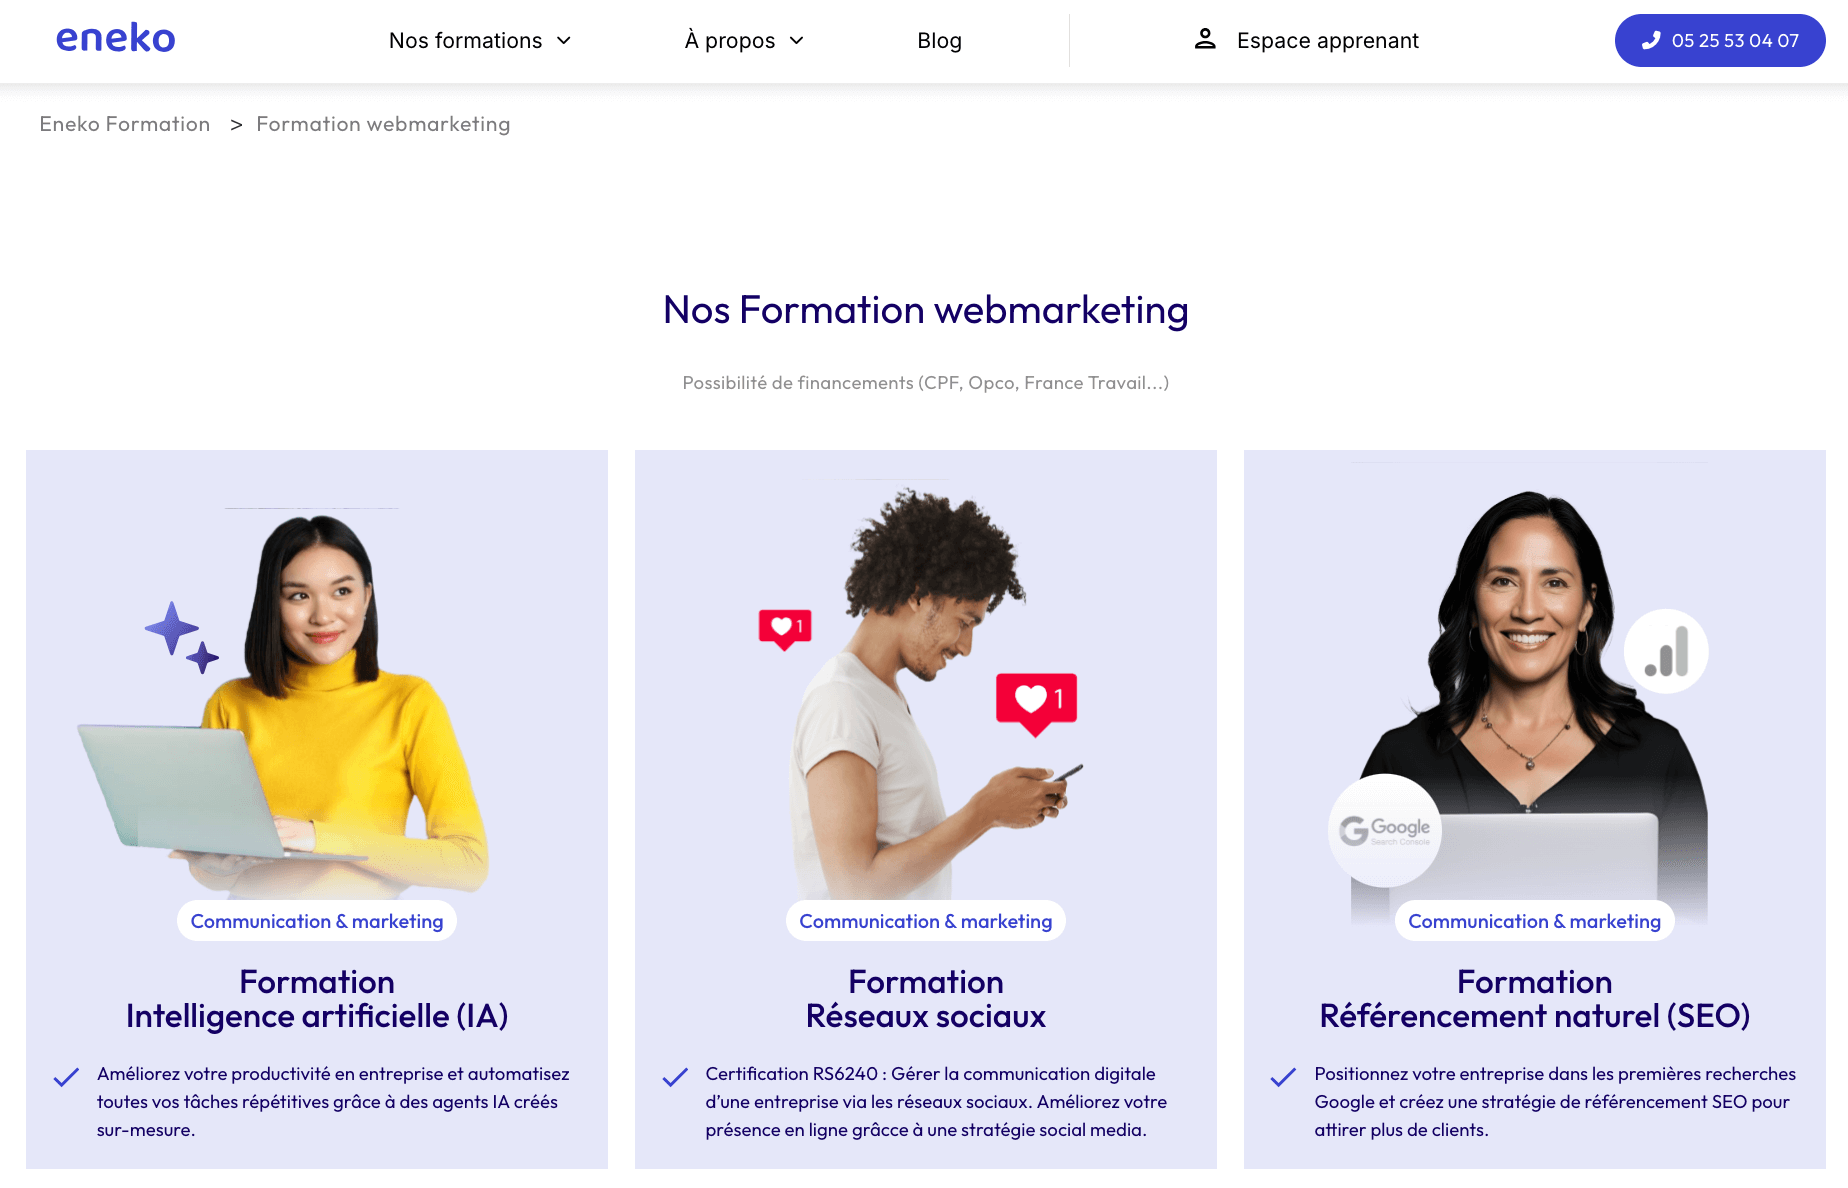Open the Blog page
The height and width of the screenshot is (1188, 1848).
[x=939, y=40]
